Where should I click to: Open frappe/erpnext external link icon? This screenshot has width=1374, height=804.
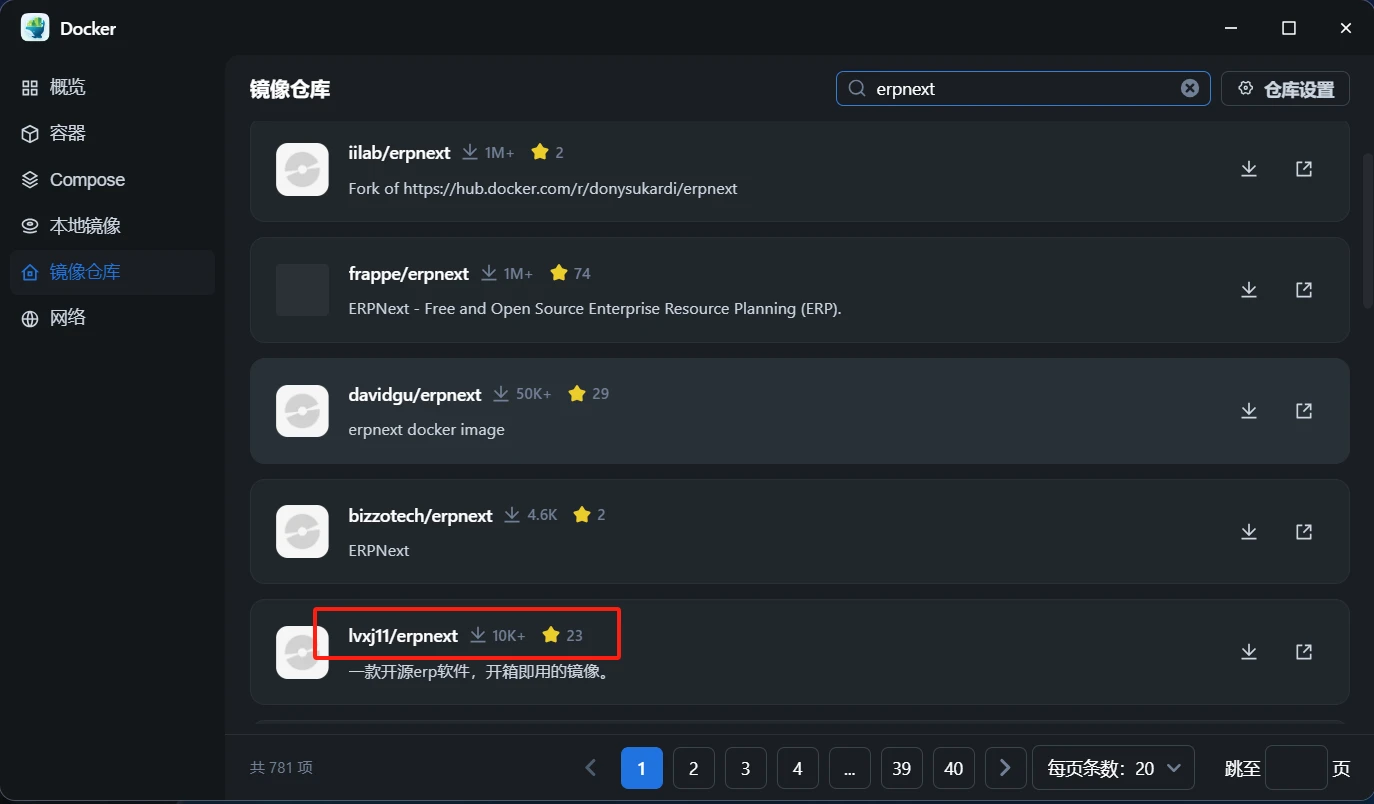tap(1304, 290)
